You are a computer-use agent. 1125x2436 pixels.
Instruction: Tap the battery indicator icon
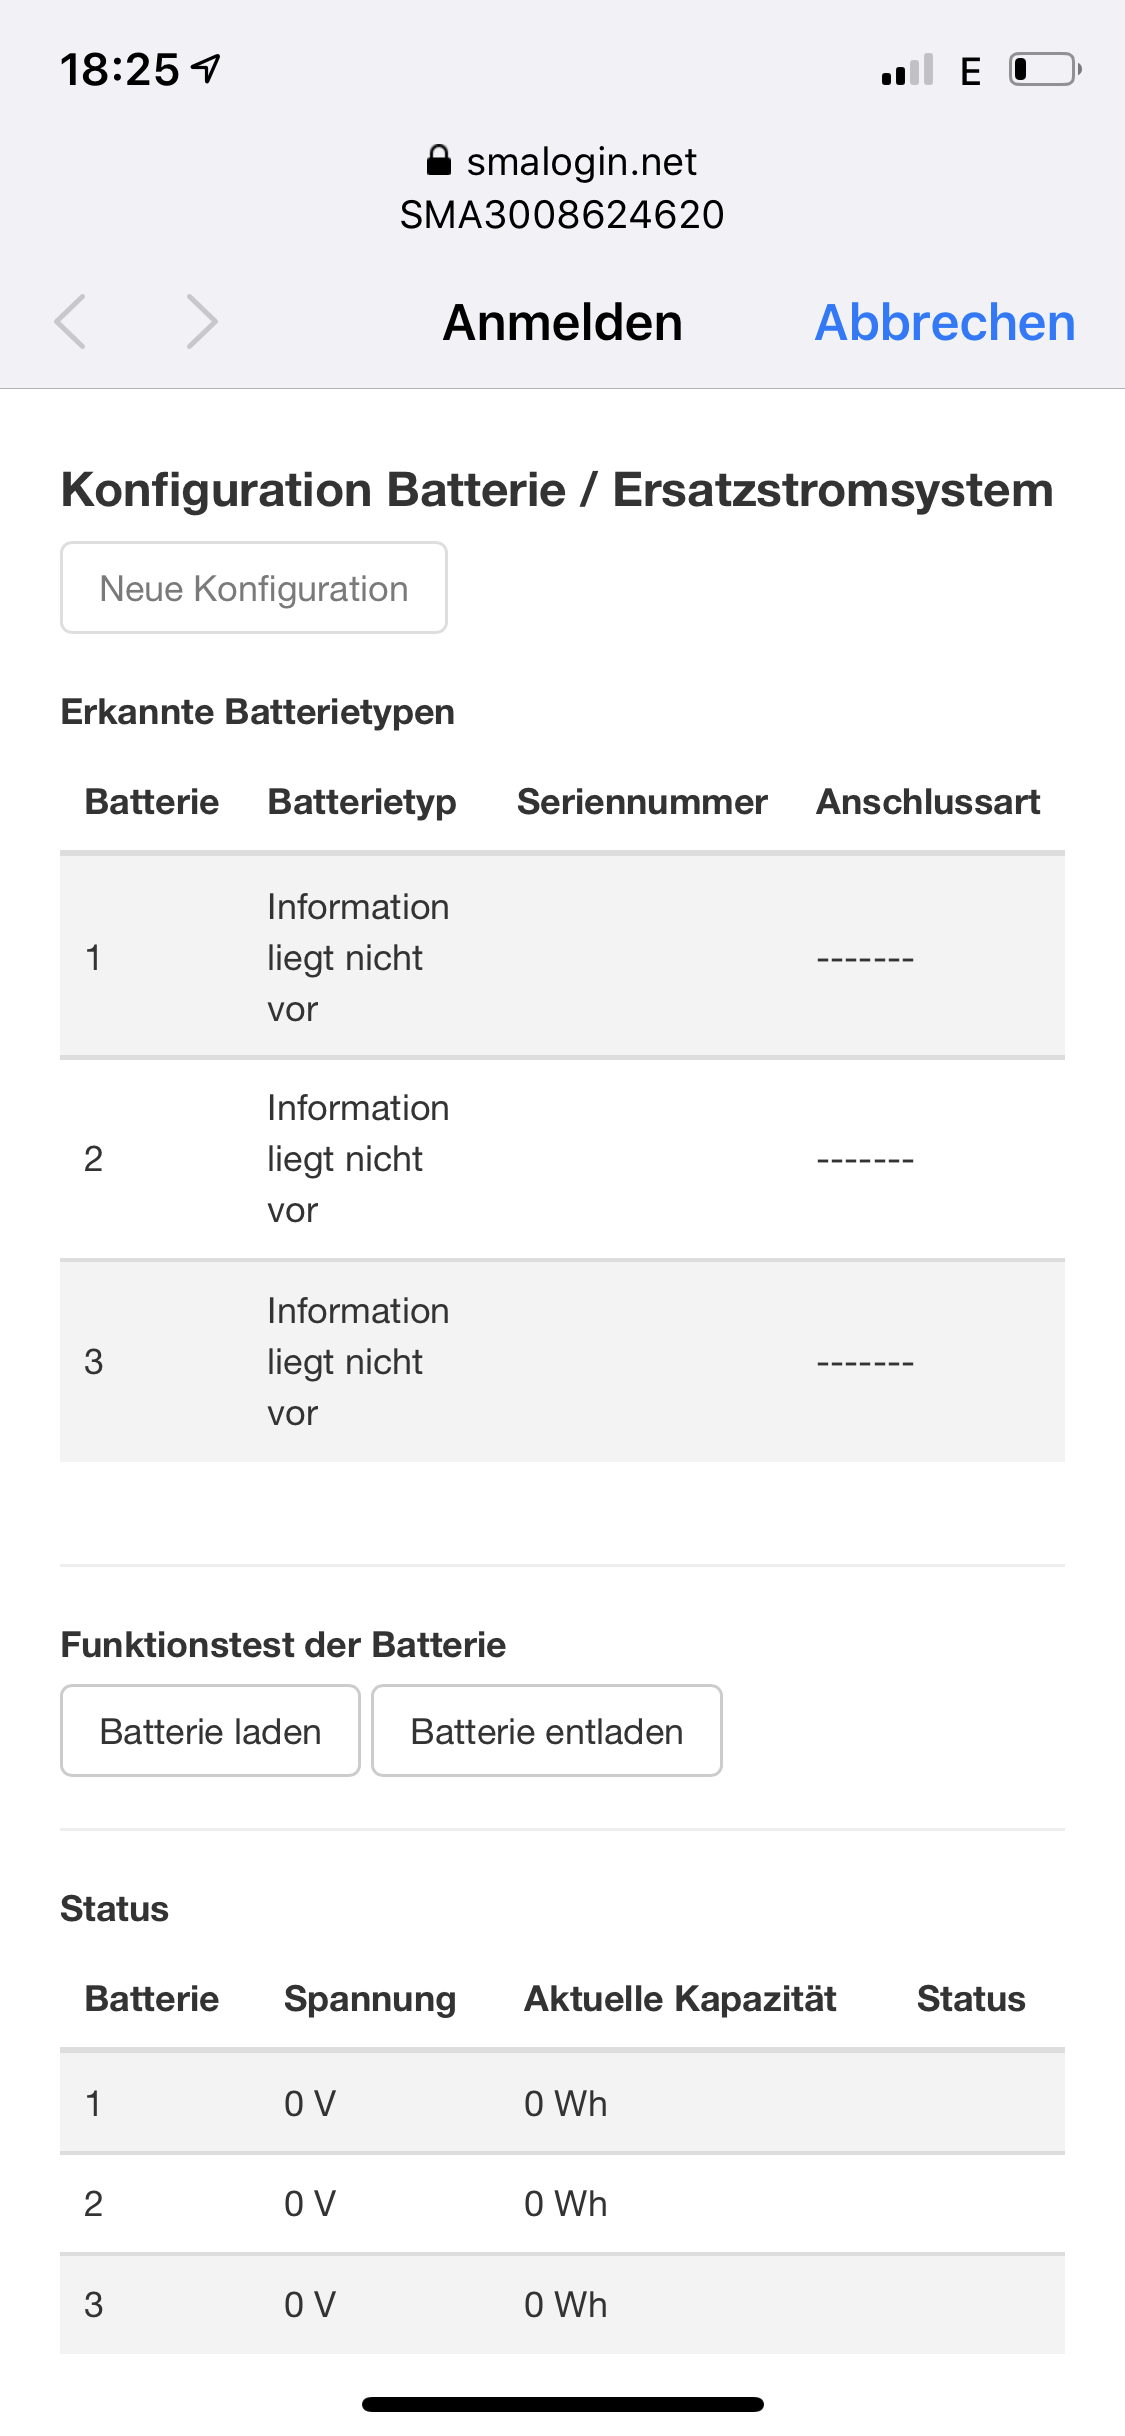click(x=1044, y=70)
